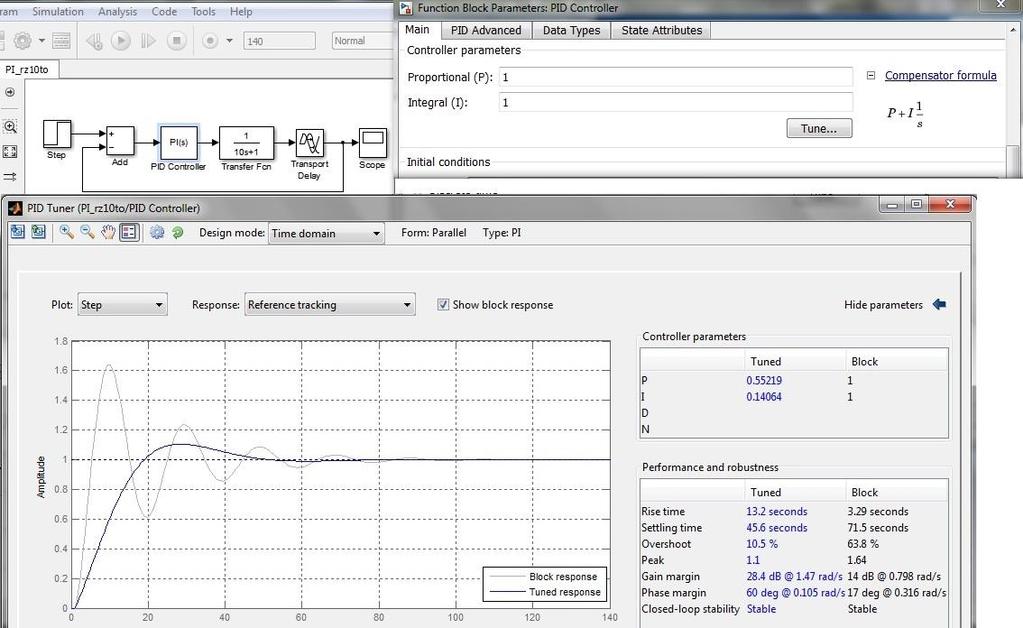Click the Hide parameters arrow button
This screenshot has height=628, width=1023.
point(939,304)
